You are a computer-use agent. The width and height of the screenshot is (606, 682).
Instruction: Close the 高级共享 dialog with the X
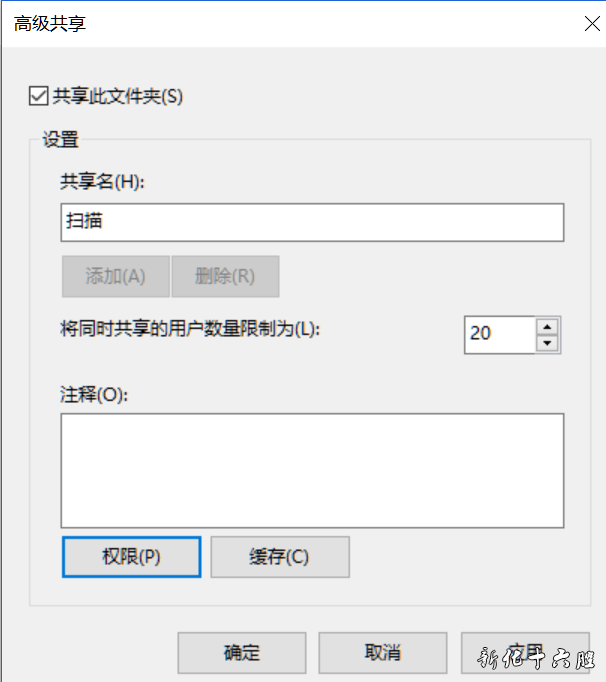tap(592, 23)
